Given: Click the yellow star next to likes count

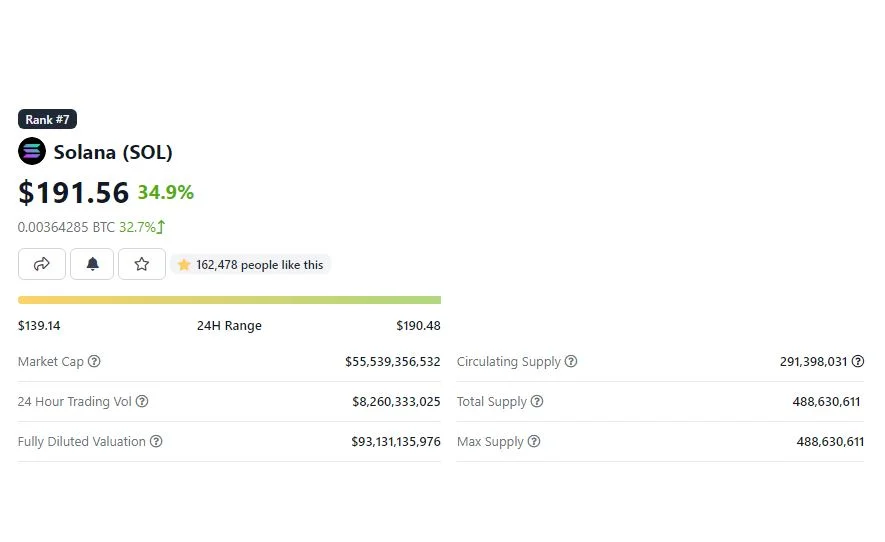Looking at the screenshot, I should coord(183,264).
